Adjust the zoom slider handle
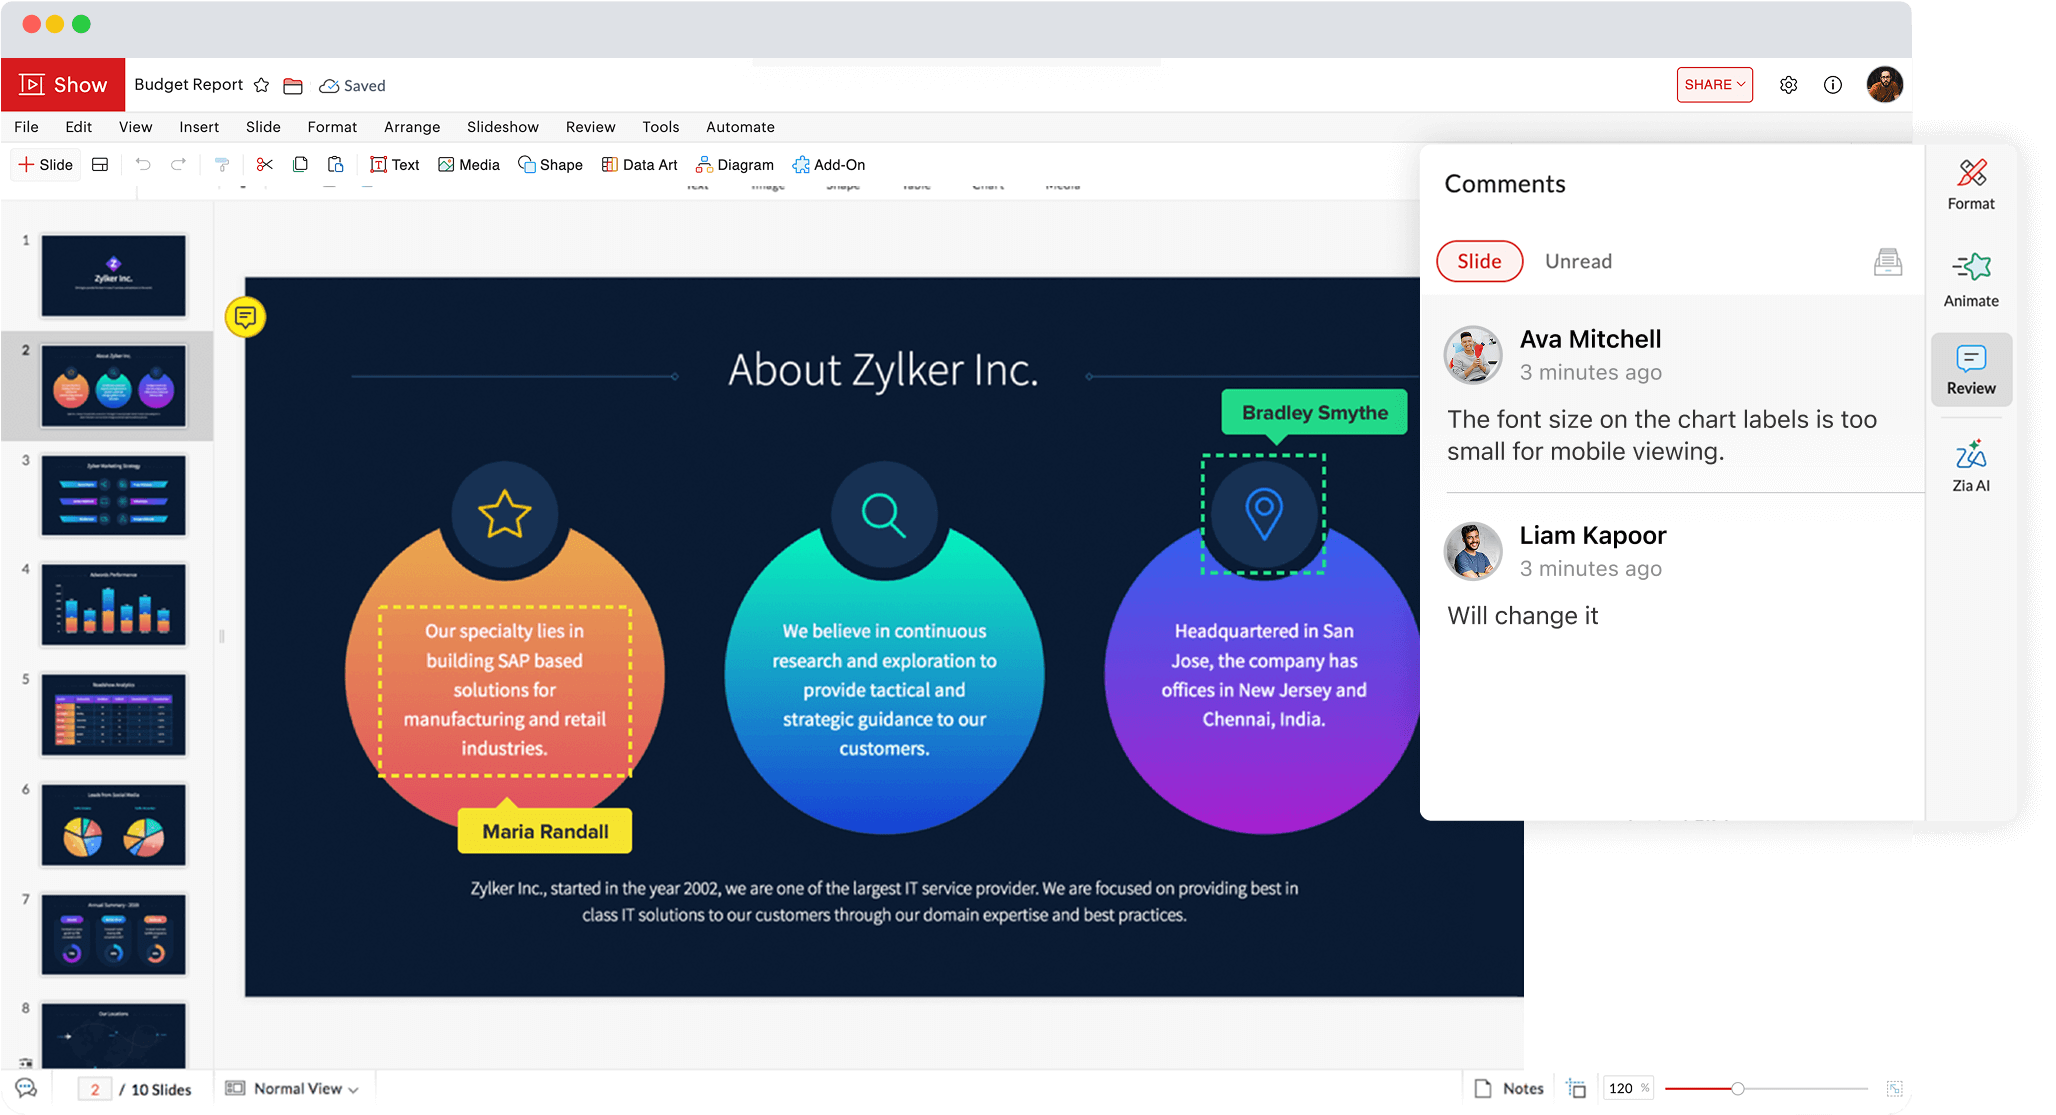The image size is (2056, 1115). pos(1738,1088)
